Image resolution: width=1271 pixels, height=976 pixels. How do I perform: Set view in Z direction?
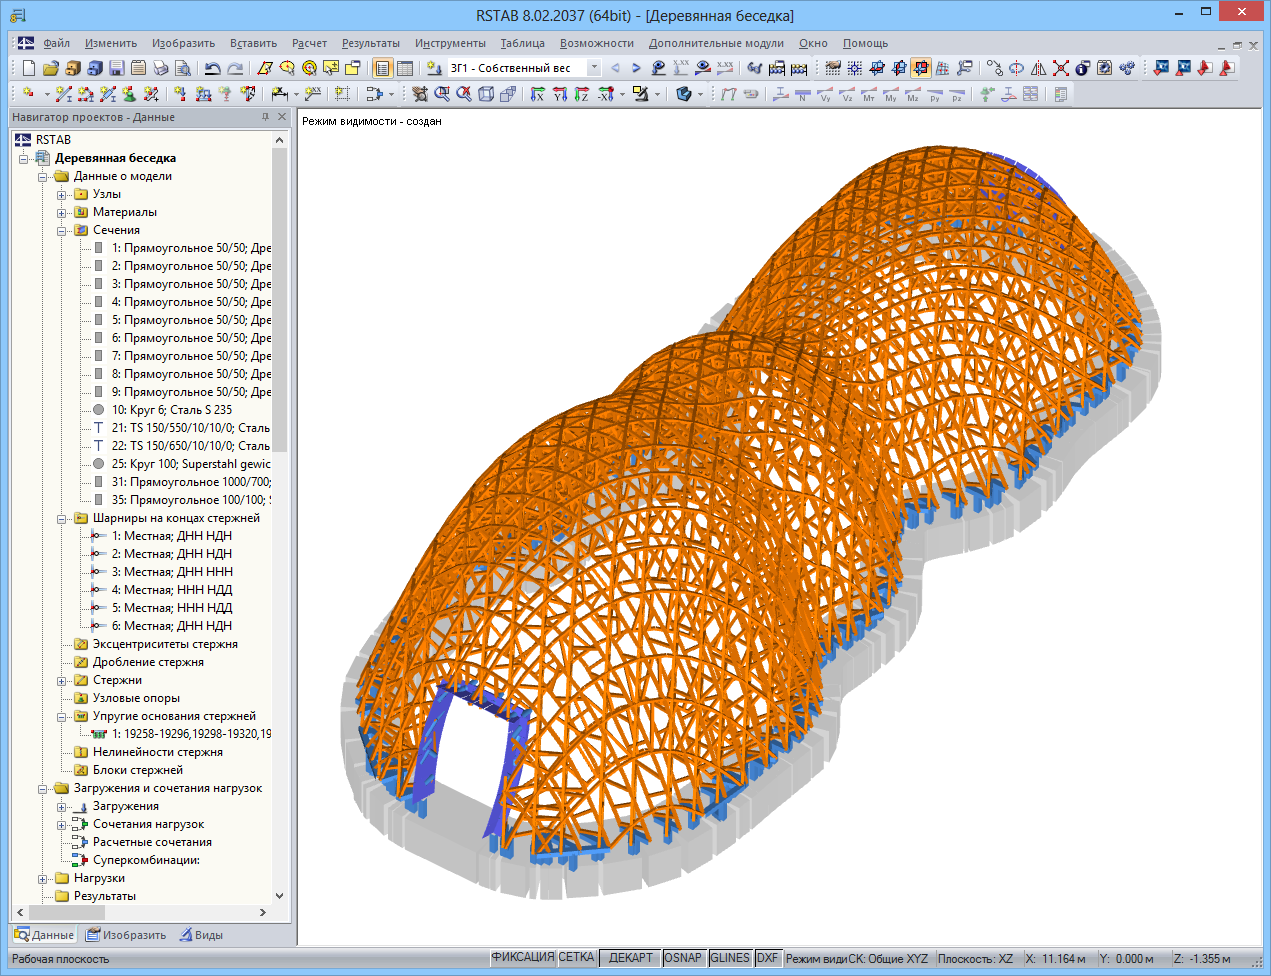[581, 94]
